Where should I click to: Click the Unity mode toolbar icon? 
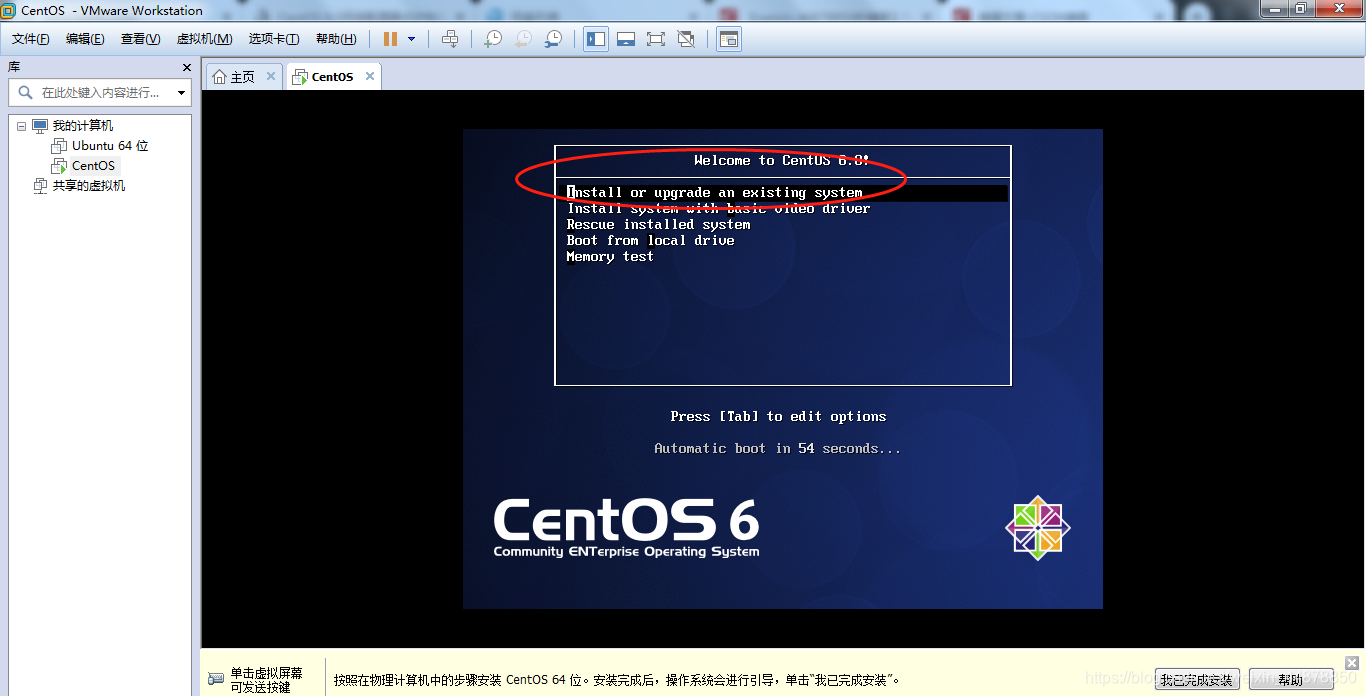(x=686, y=39)
